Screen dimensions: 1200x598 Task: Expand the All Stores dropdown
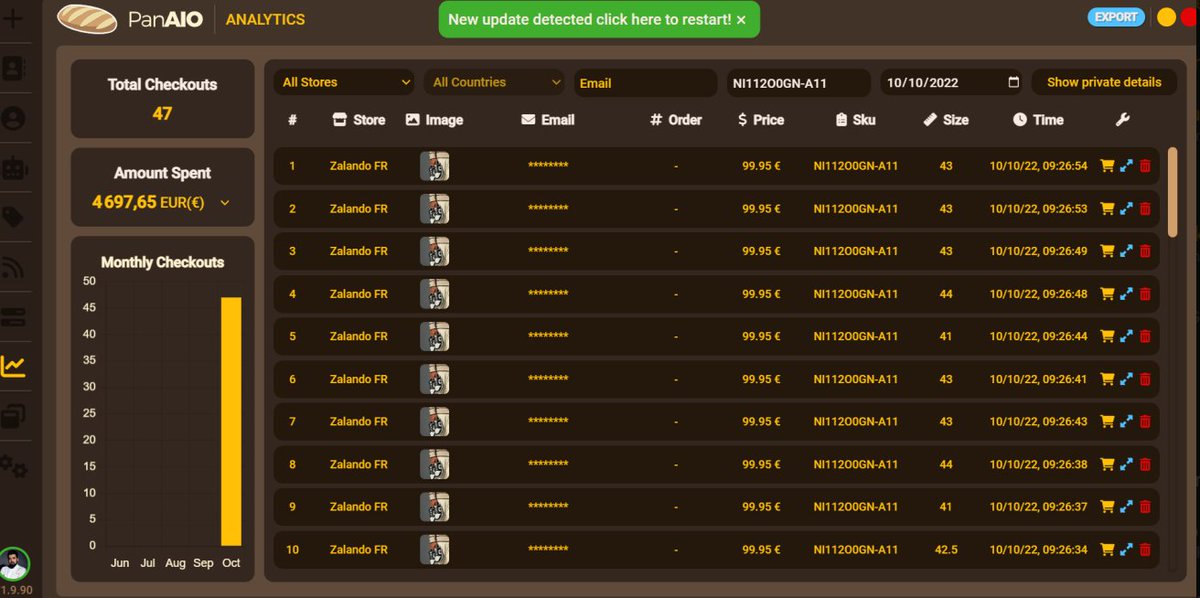click(343, 82)
